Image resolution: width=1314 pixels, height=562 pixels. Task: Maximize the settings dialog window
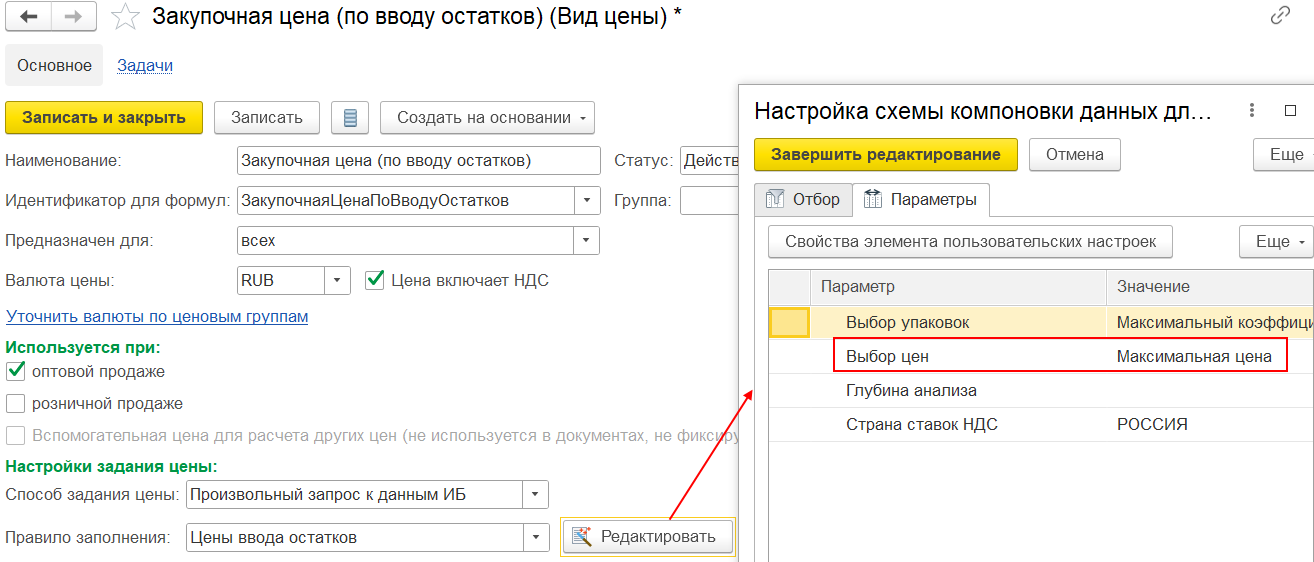coord(1290,111)
